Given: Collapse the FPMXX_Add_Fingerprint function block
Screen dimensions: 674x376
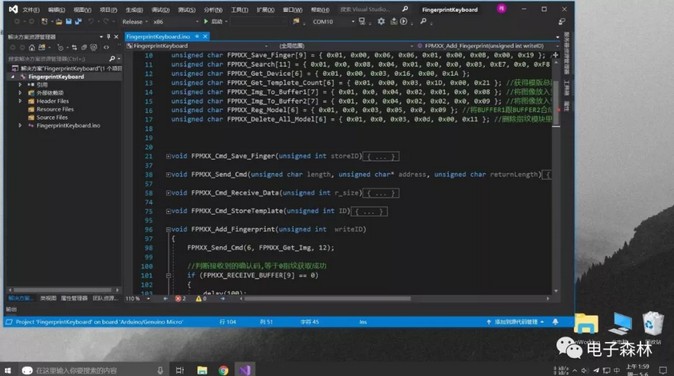Looking at the screenshot, I should [168, 229].
